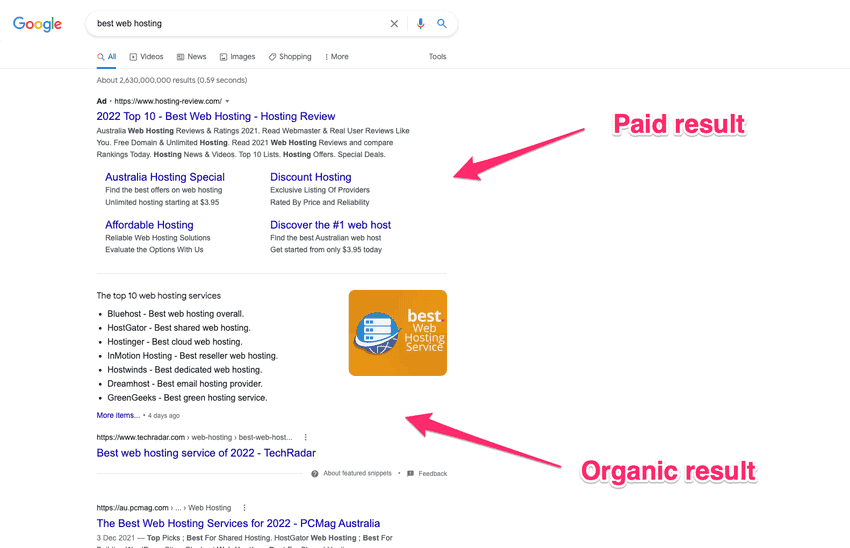Start voice search with microphone icon
The image size is (850, 548).
pos(420,23)
